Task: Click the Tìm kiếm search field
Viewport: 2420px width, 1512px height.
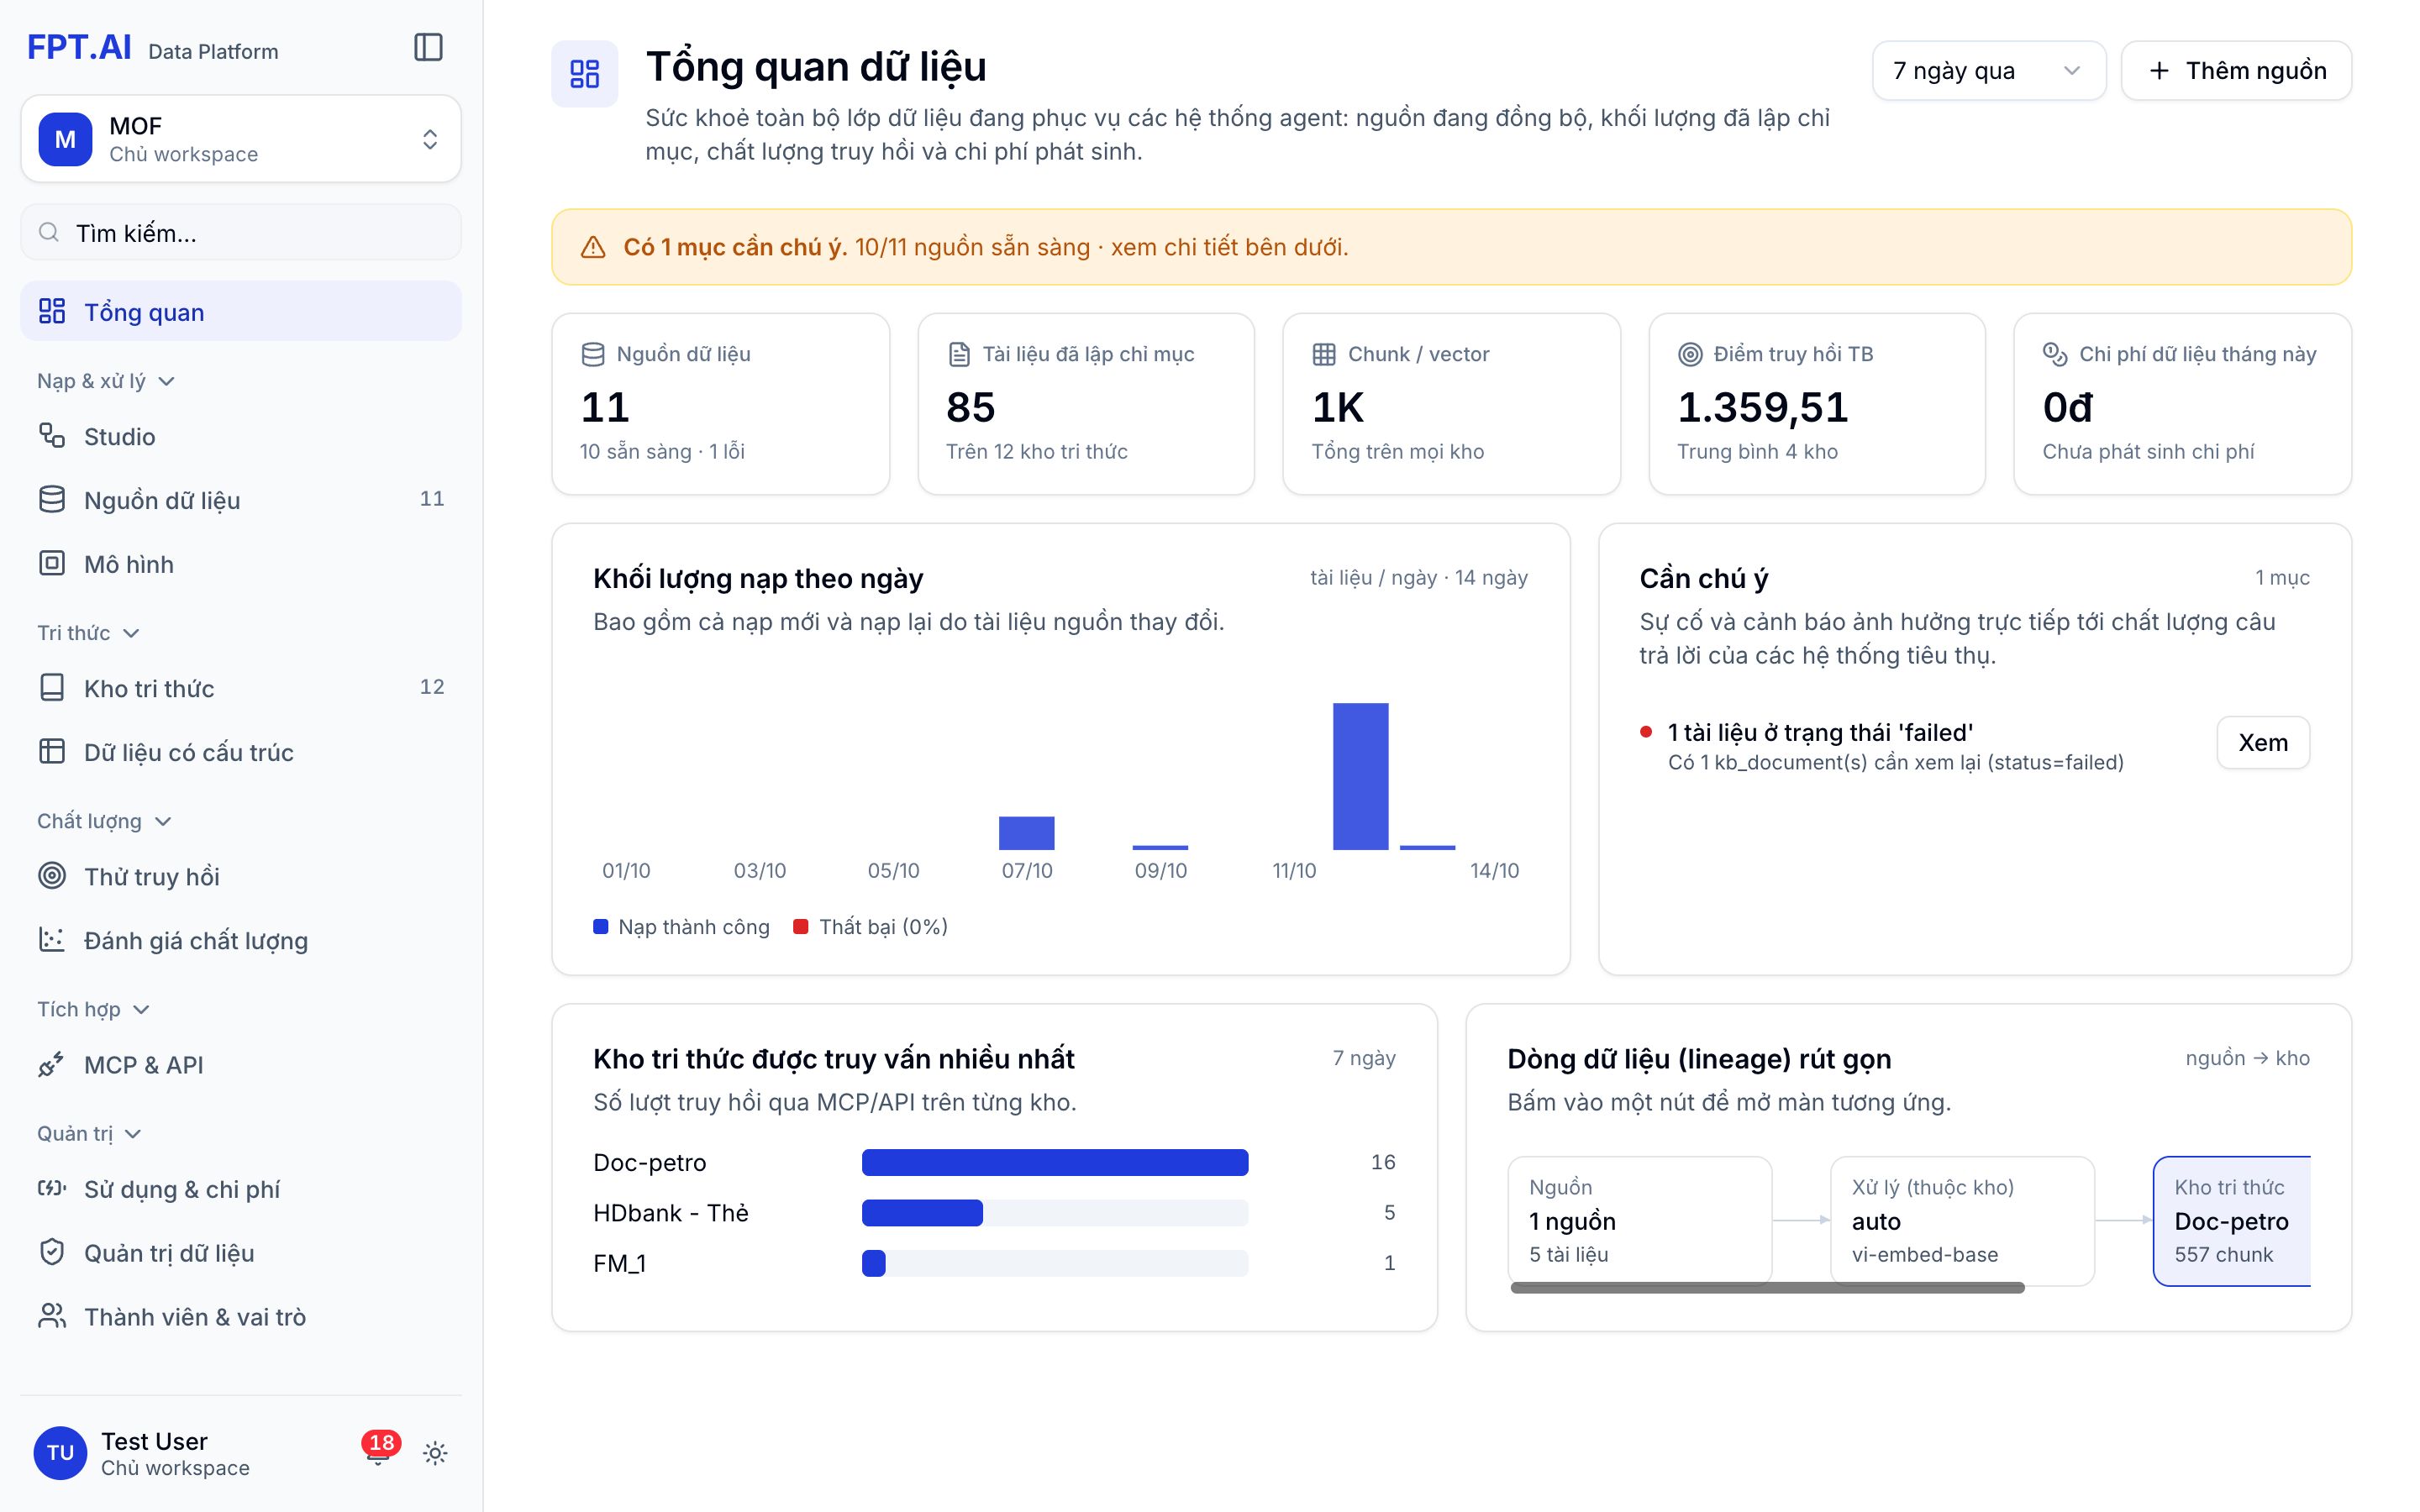Action: (241, 233)
